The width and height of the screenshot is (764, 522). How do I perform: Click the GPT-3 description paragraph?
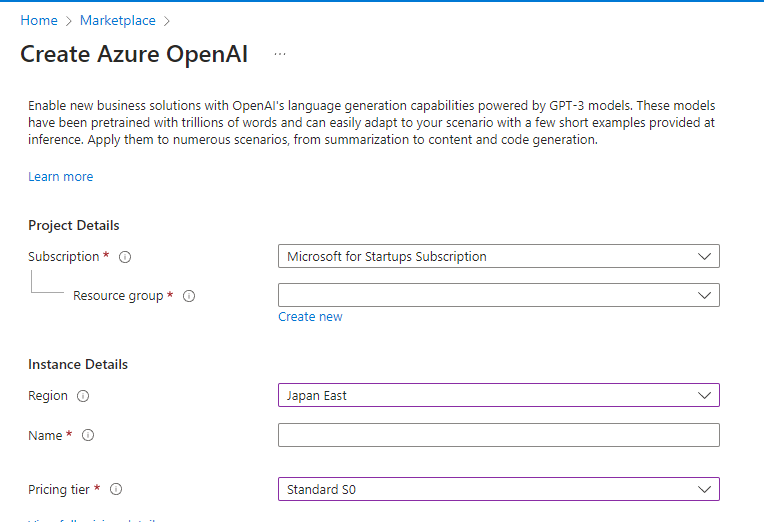(x=371, y=122)
